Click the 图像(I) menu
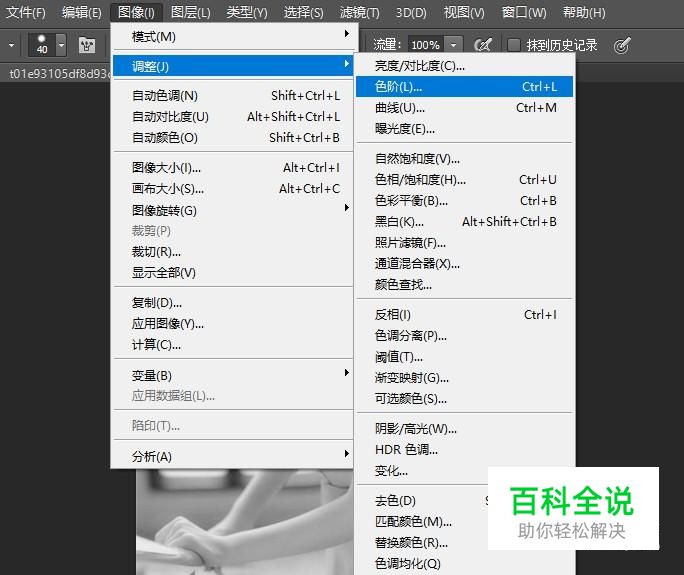The width and height of the screenshot is (684, 575). tap(136, 12)
